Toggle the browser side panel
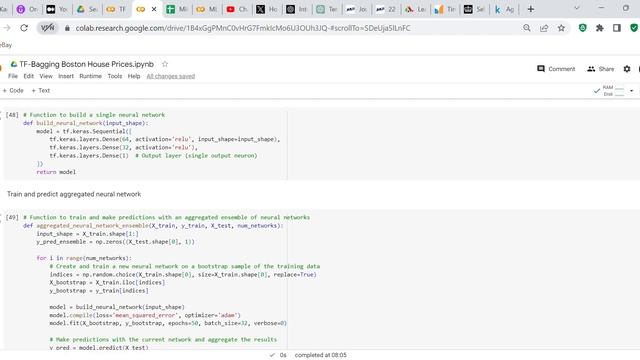This screenshot has width=640, height=360. 617,28
